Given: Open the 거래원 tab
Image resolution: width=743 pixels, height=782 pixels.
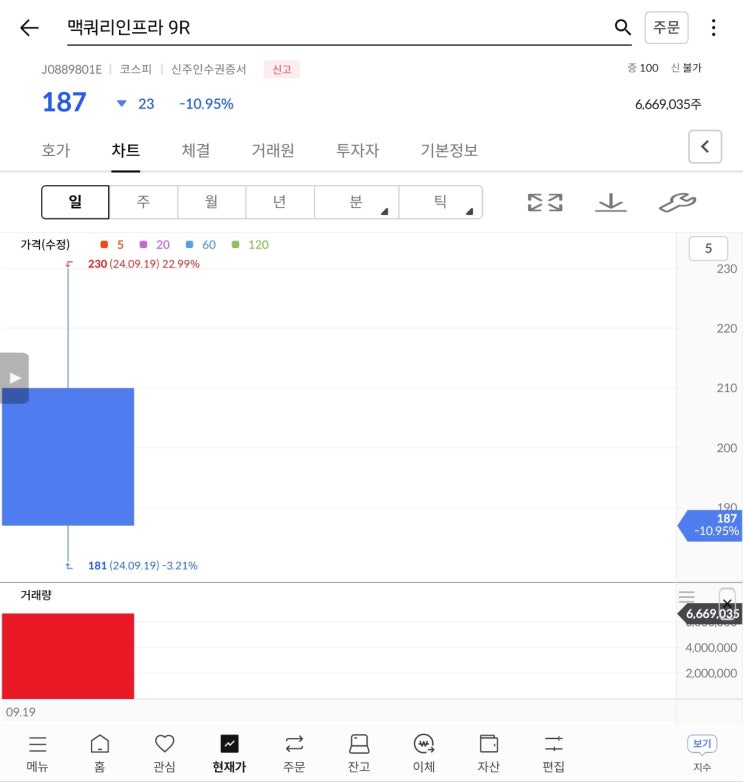Looking at the screenshot, I should pyautogui.click(x=273, y=150).
